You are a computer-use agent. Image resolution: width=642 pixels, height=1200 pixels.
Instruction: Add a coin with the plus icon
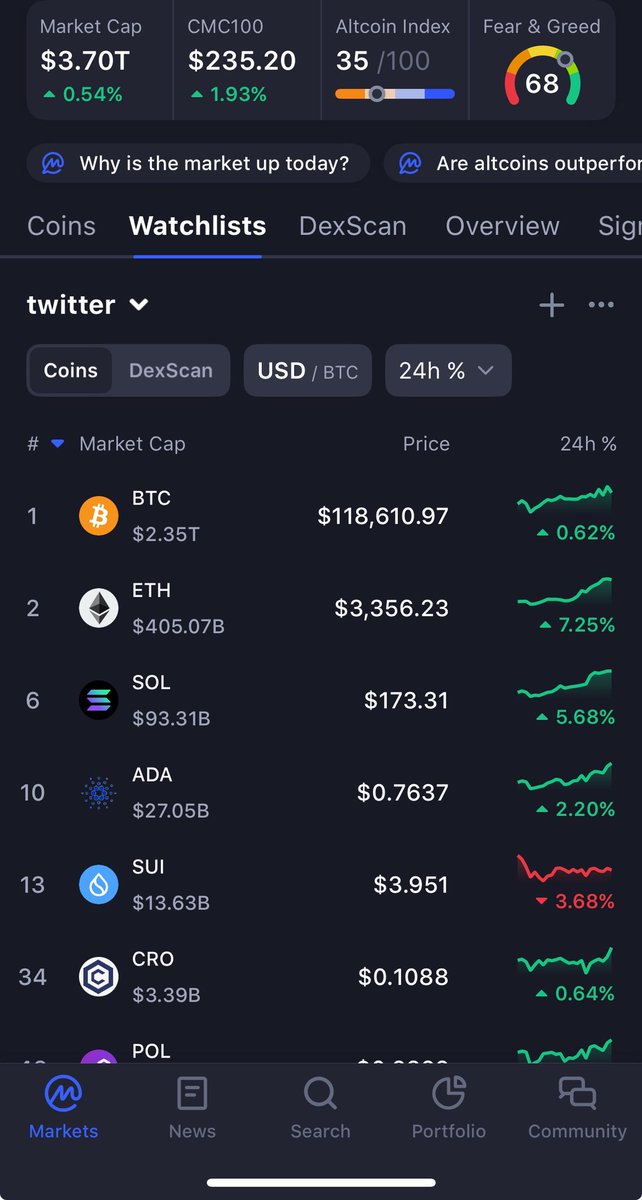coord(551,305)
